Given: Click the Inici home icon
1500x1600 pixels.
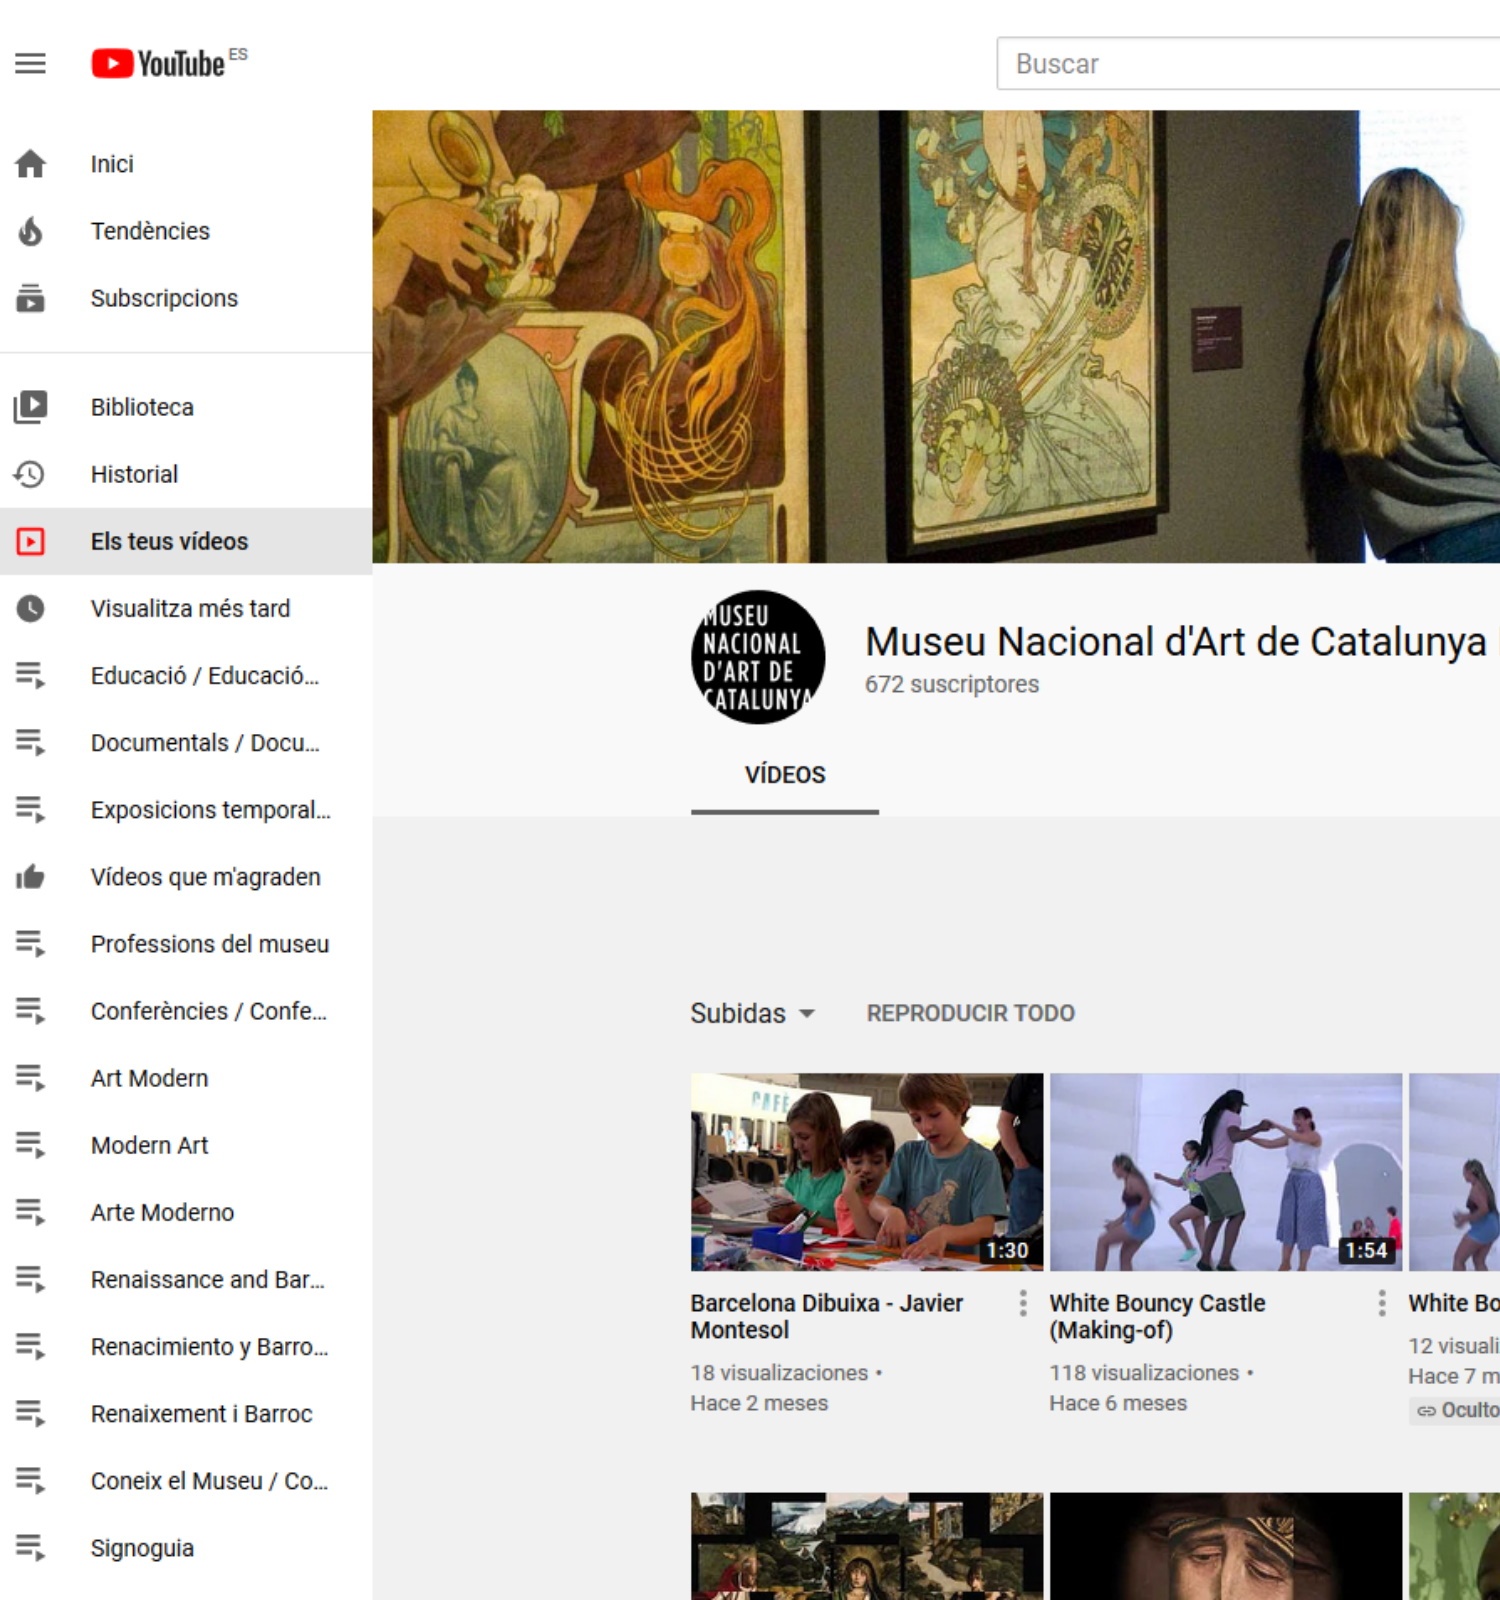Looking at the screenshot, I should coord(30,163).
